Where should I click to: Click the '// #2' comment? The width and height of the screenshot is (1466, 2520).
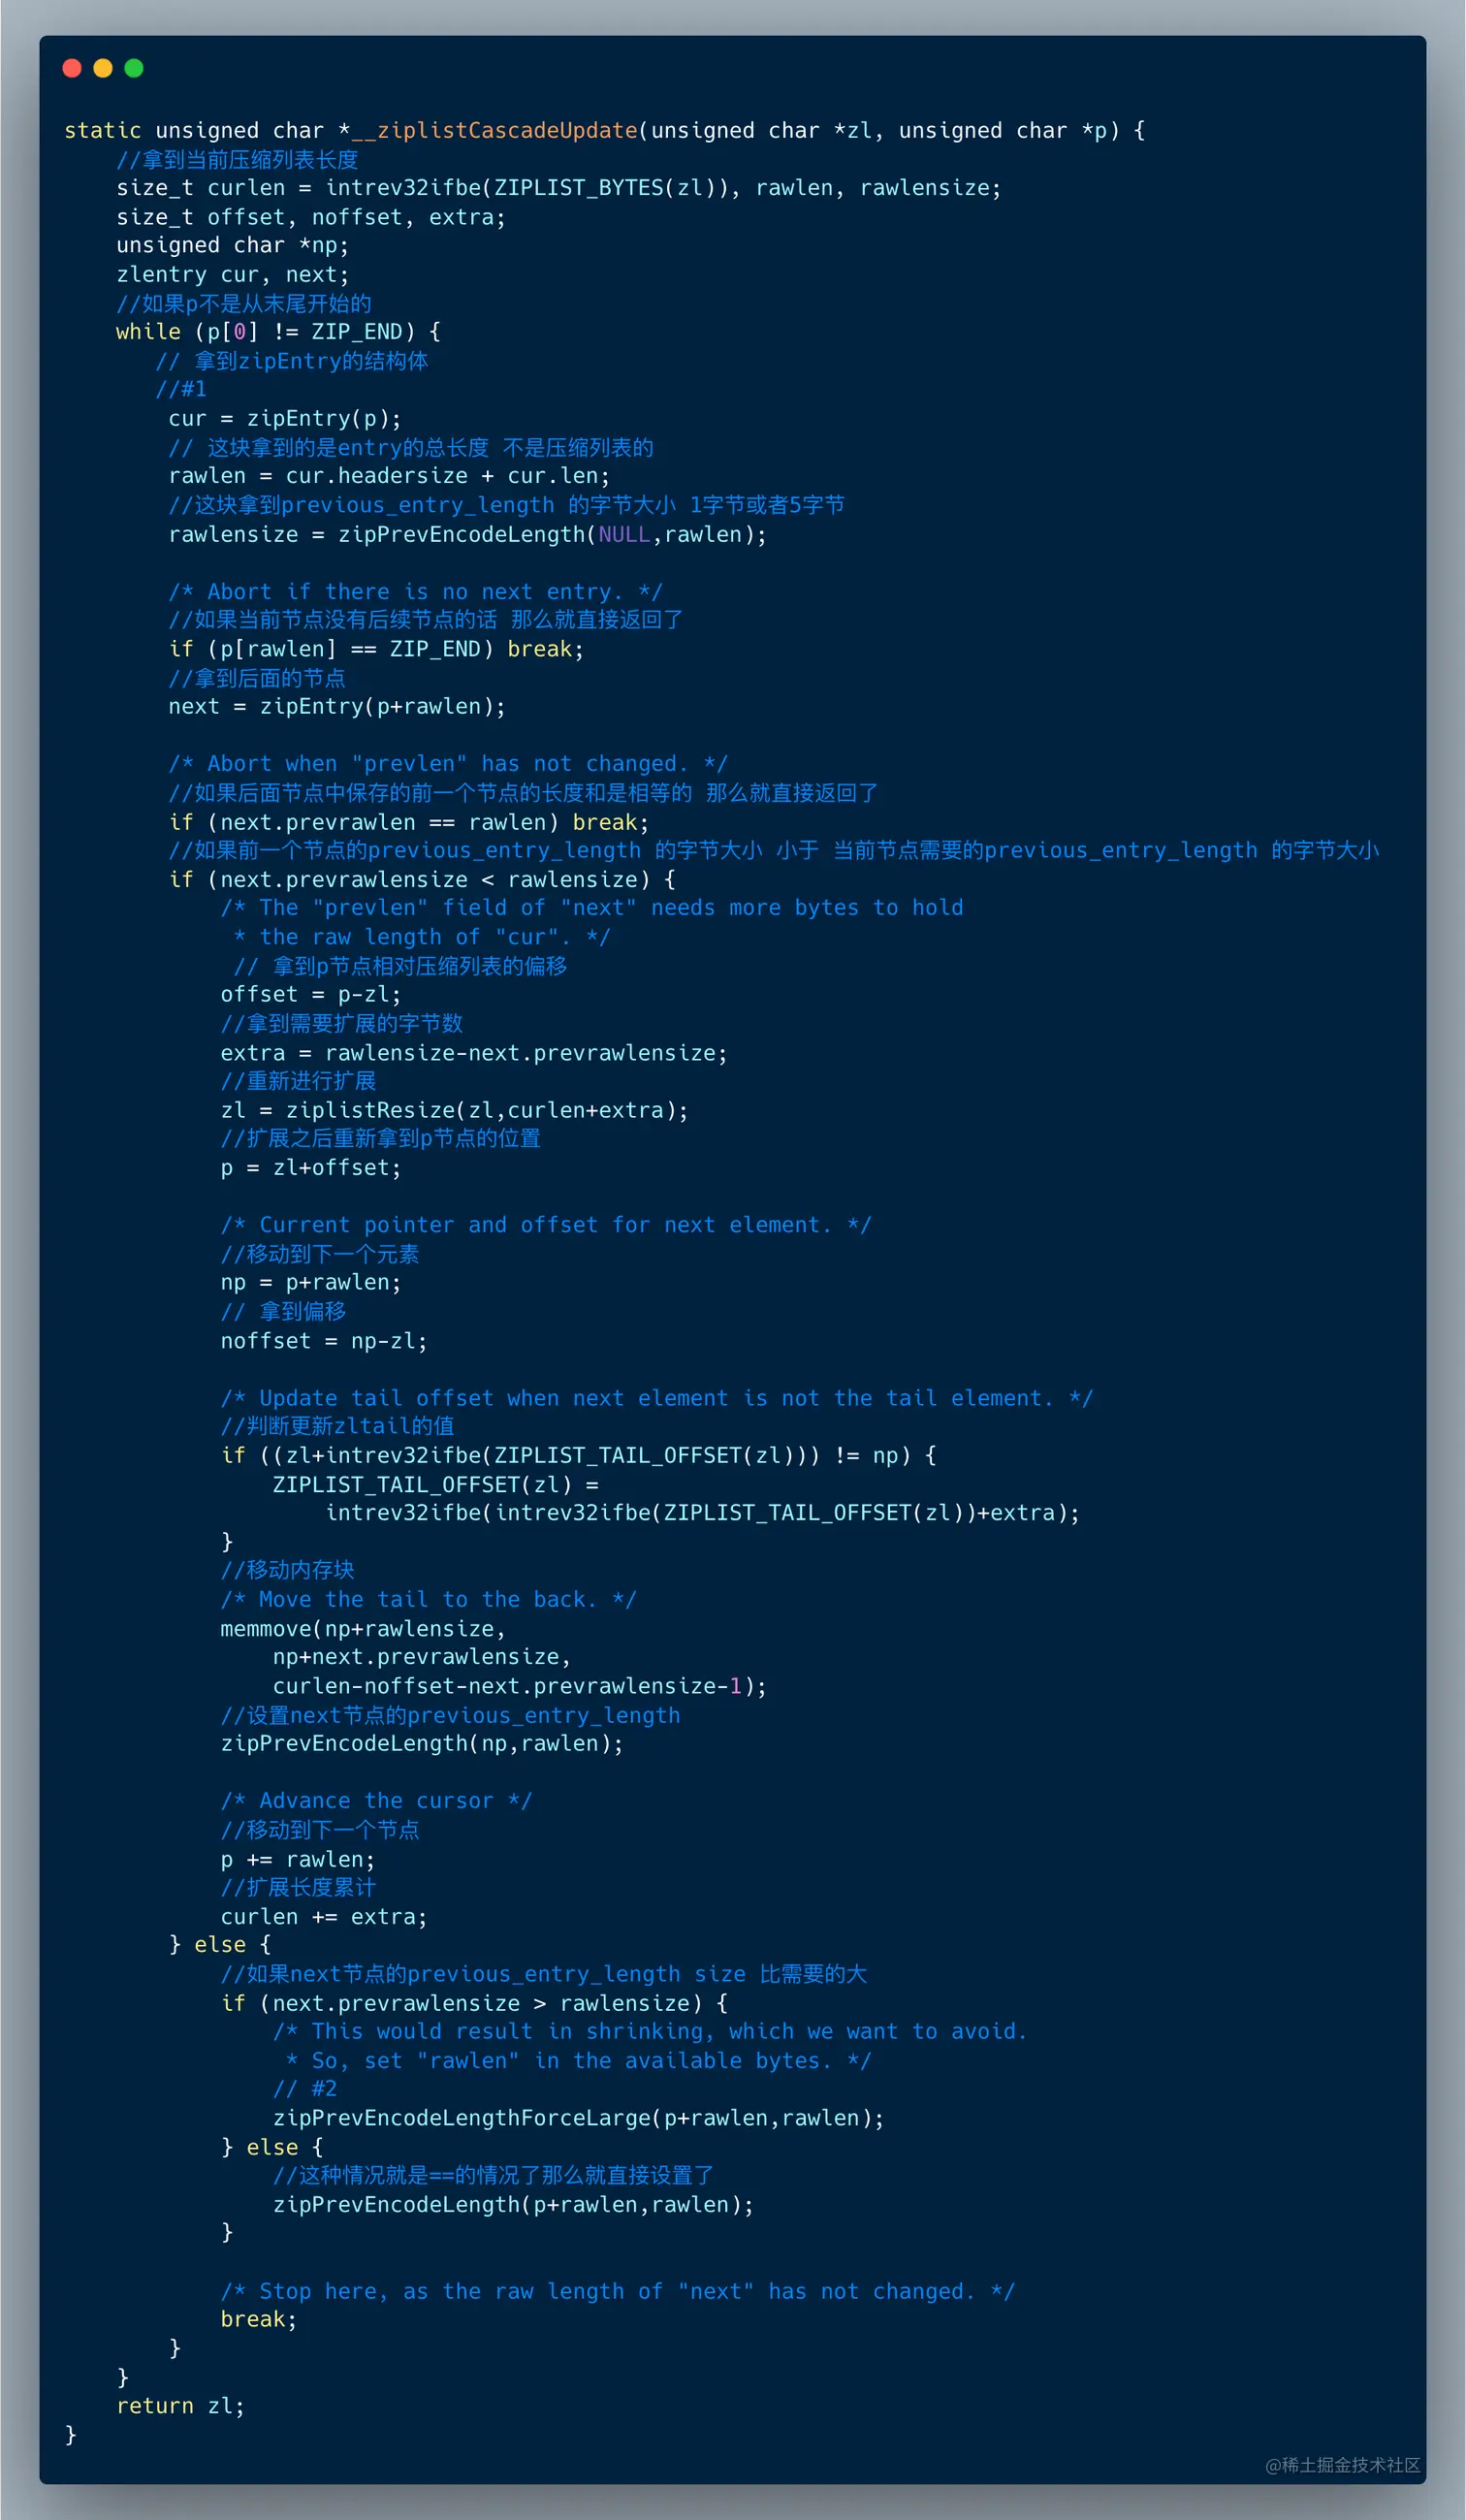coord(305,2089)
